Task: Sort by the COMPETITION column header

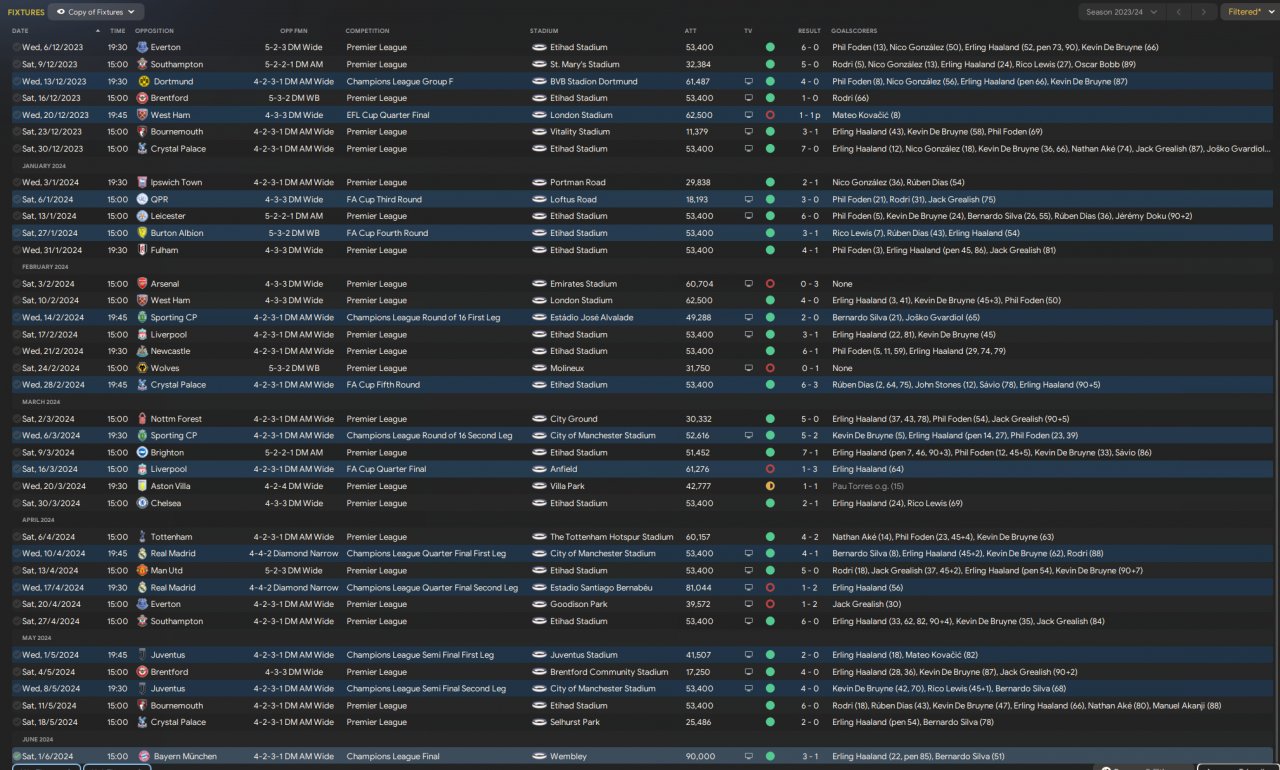Action: tap(368, 31)
